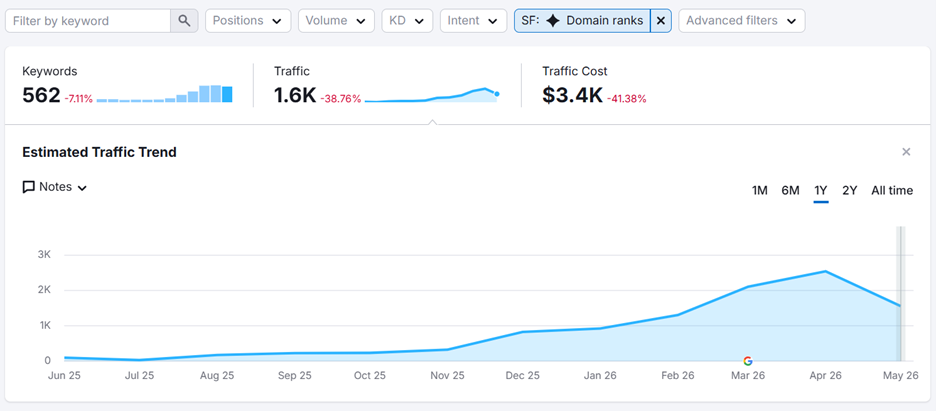Click the Traffic 1.6K metric
Viewport: 936px width, 411px height.
pyautogui.click(x=295, y=95)
